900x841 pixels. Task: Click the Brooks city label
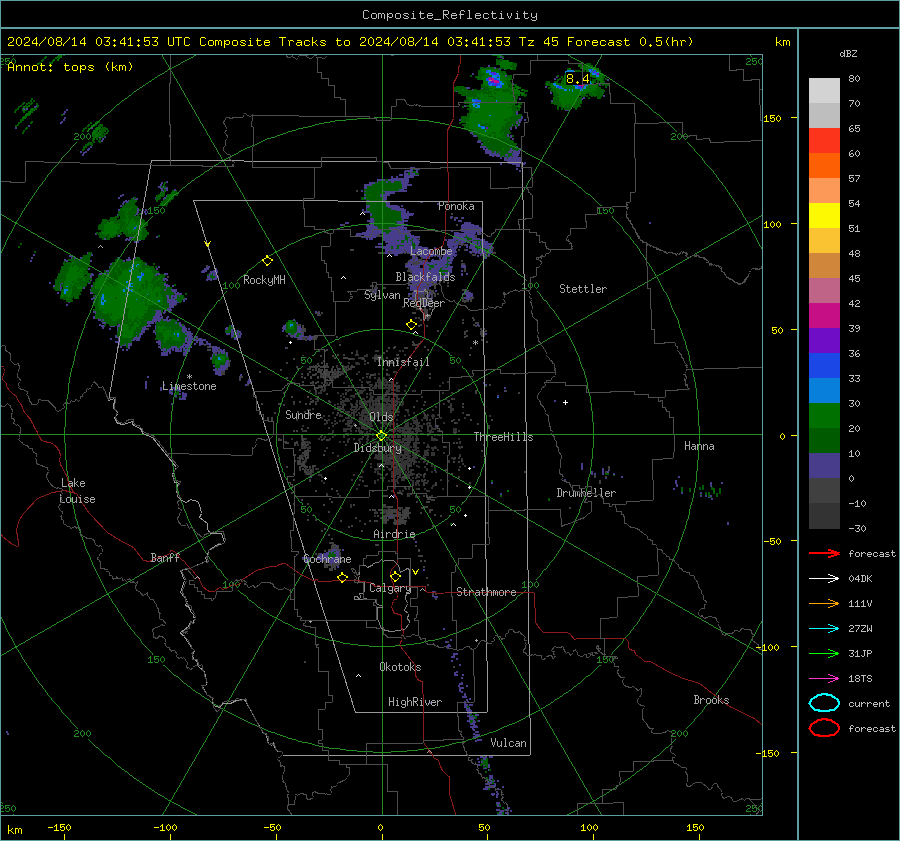coord(711,700)
